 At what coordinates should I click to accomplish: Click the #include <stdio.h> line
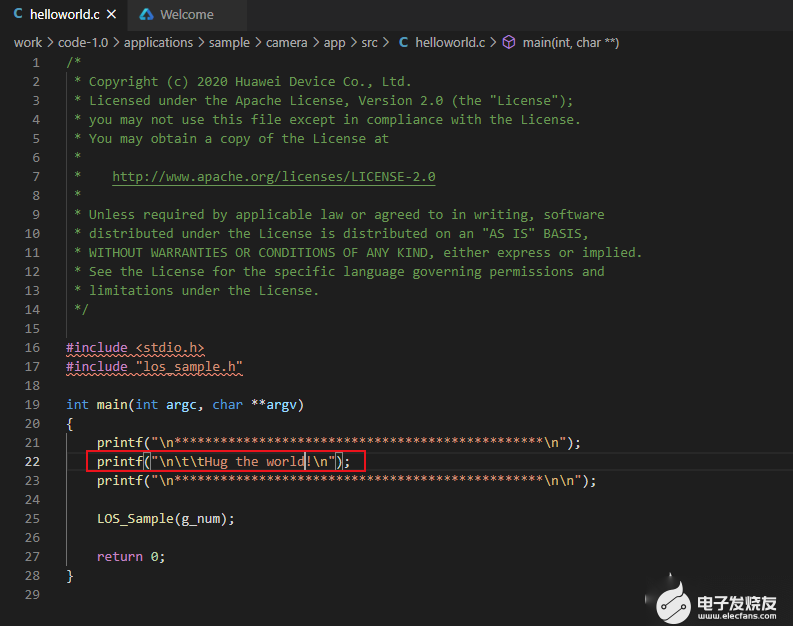tap(135, 347)
